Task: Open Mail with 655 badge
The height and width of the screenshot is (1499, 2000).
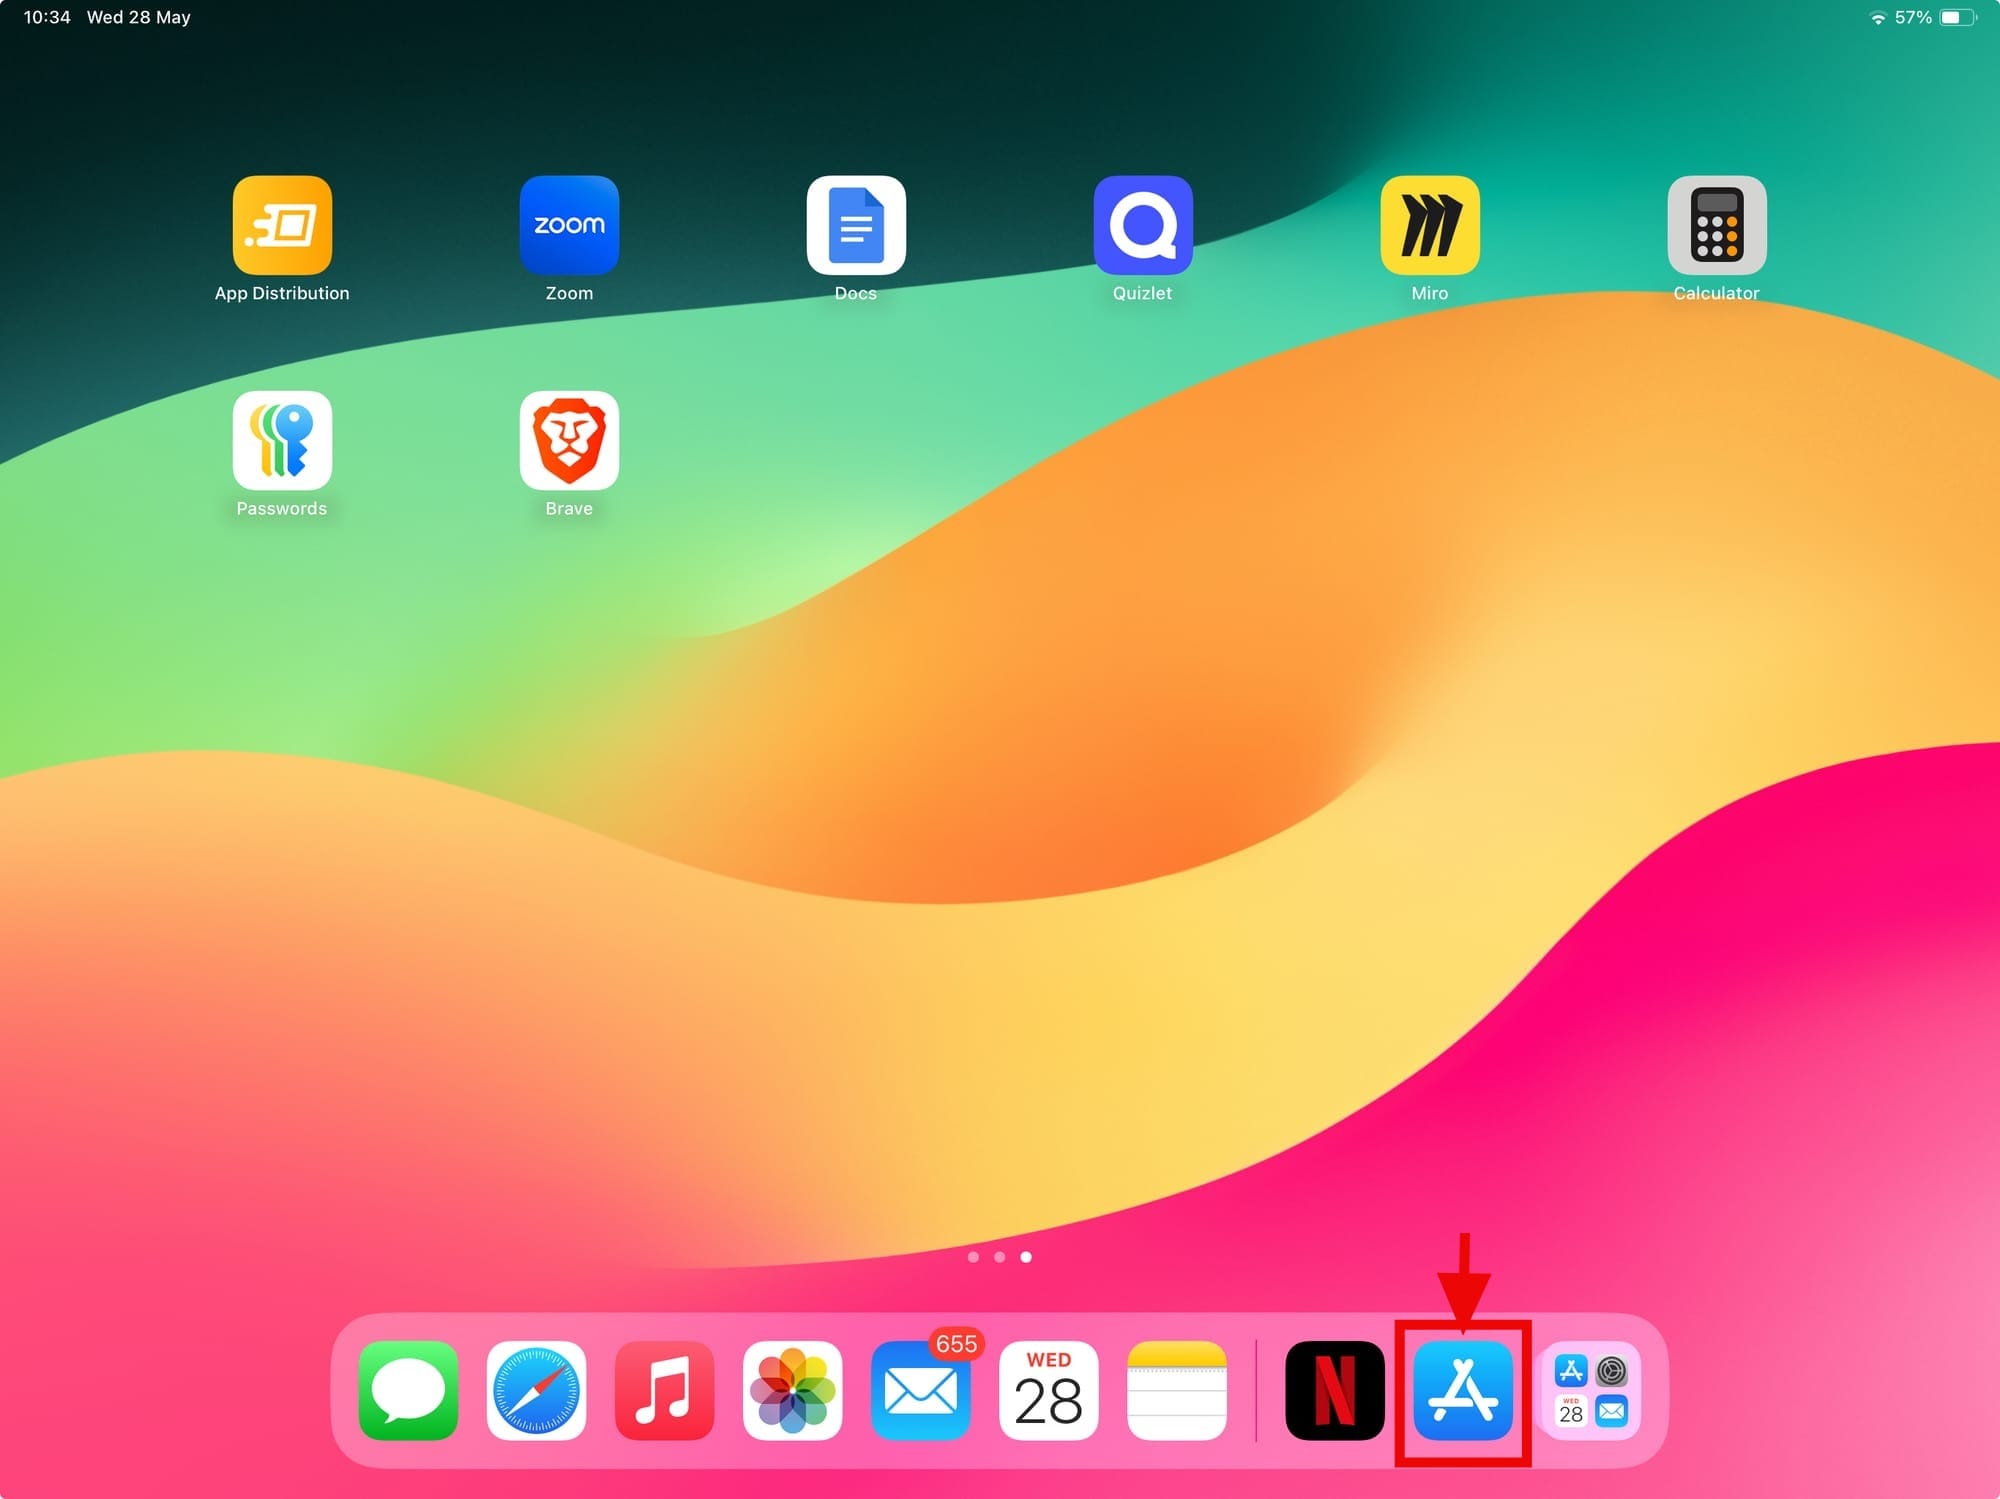Action: point(920,1391)
